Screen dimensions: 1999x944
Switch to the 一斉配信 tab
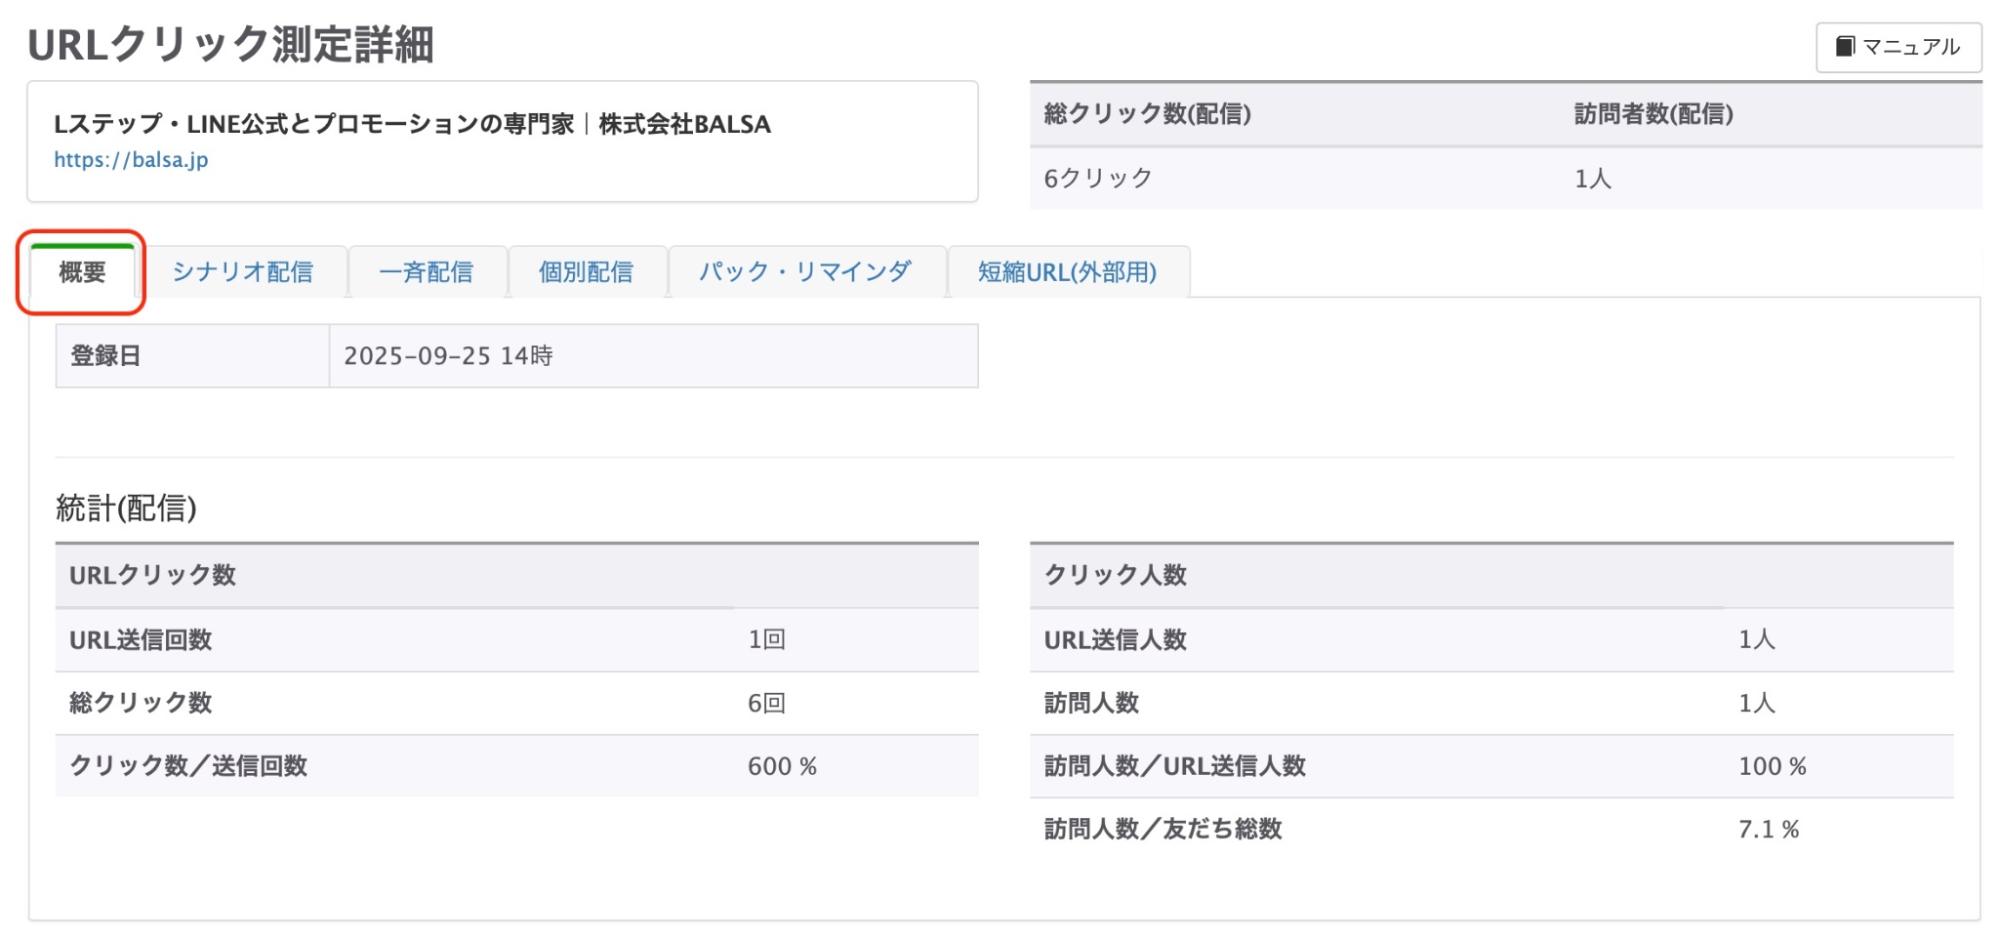tap(428, 271)
